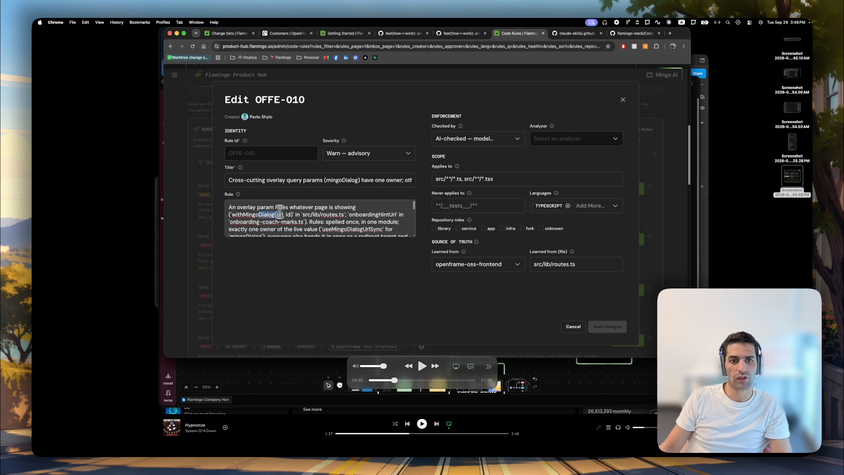Adjust the video player volume slider

point(373,366)
